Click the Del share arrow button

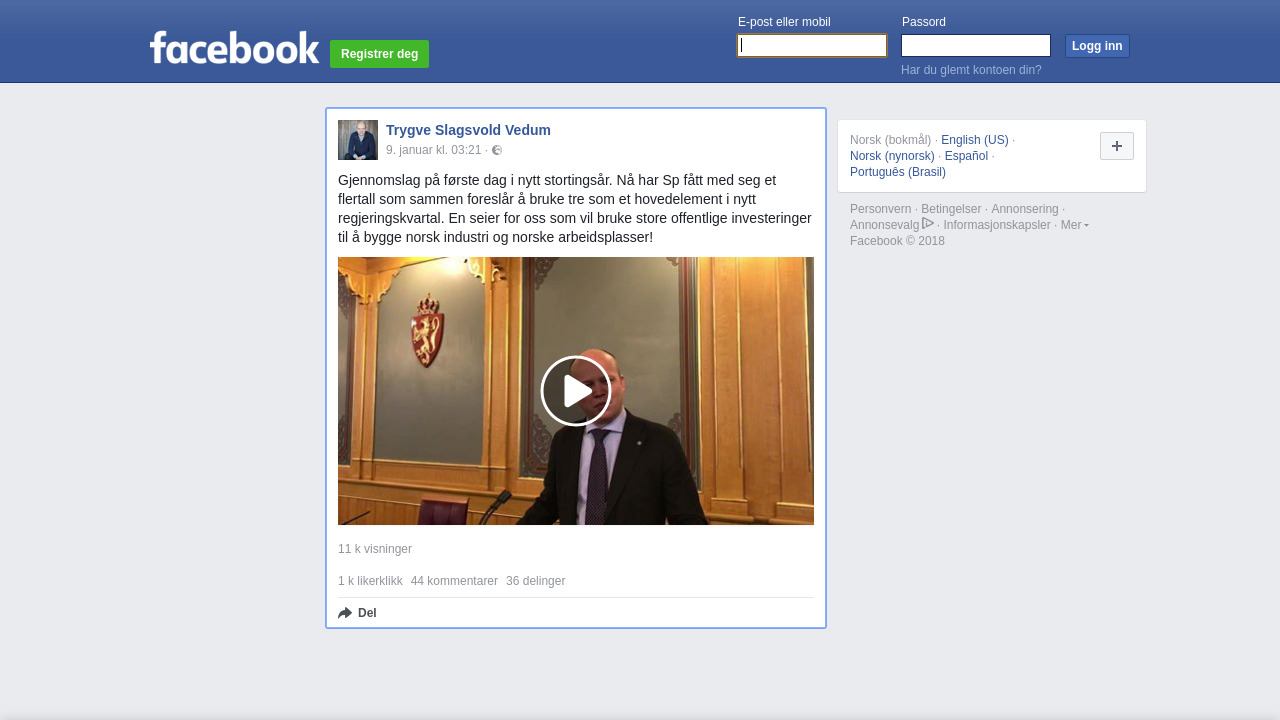(357, 613)
